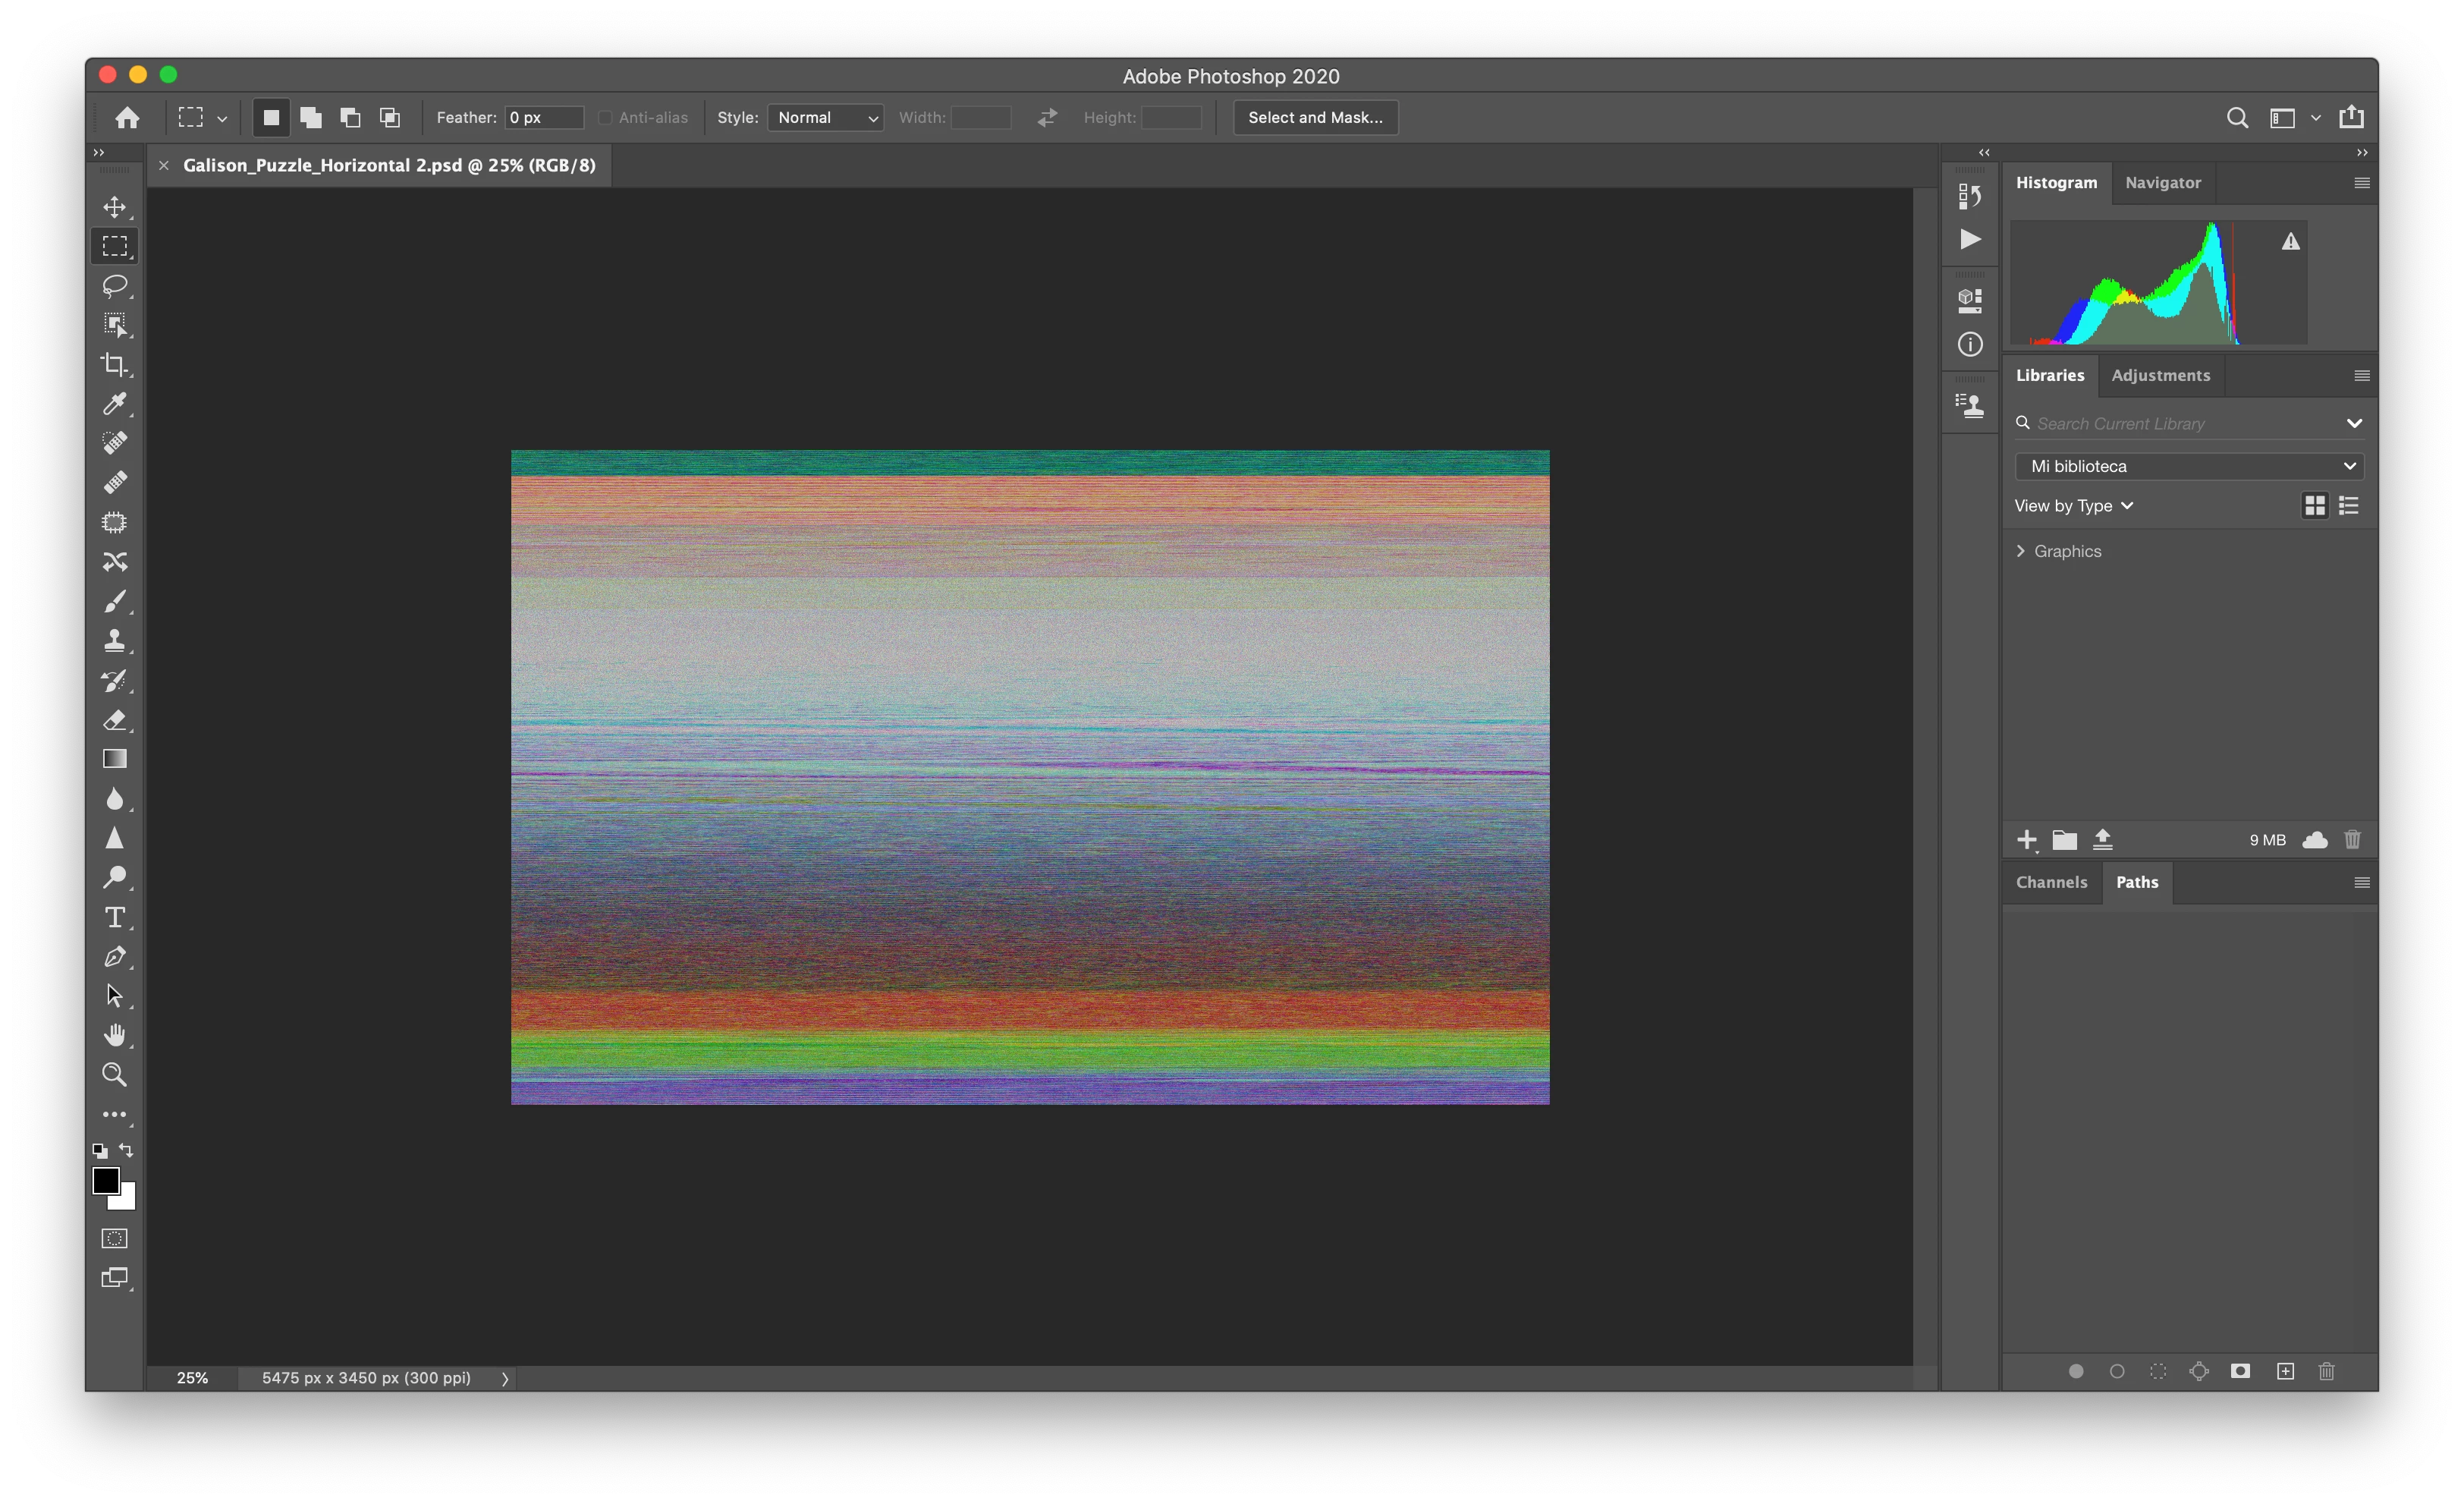2464x1504 pixels.
Task: Select the Clone Stamp tool
Action: [x=115, y=641]
